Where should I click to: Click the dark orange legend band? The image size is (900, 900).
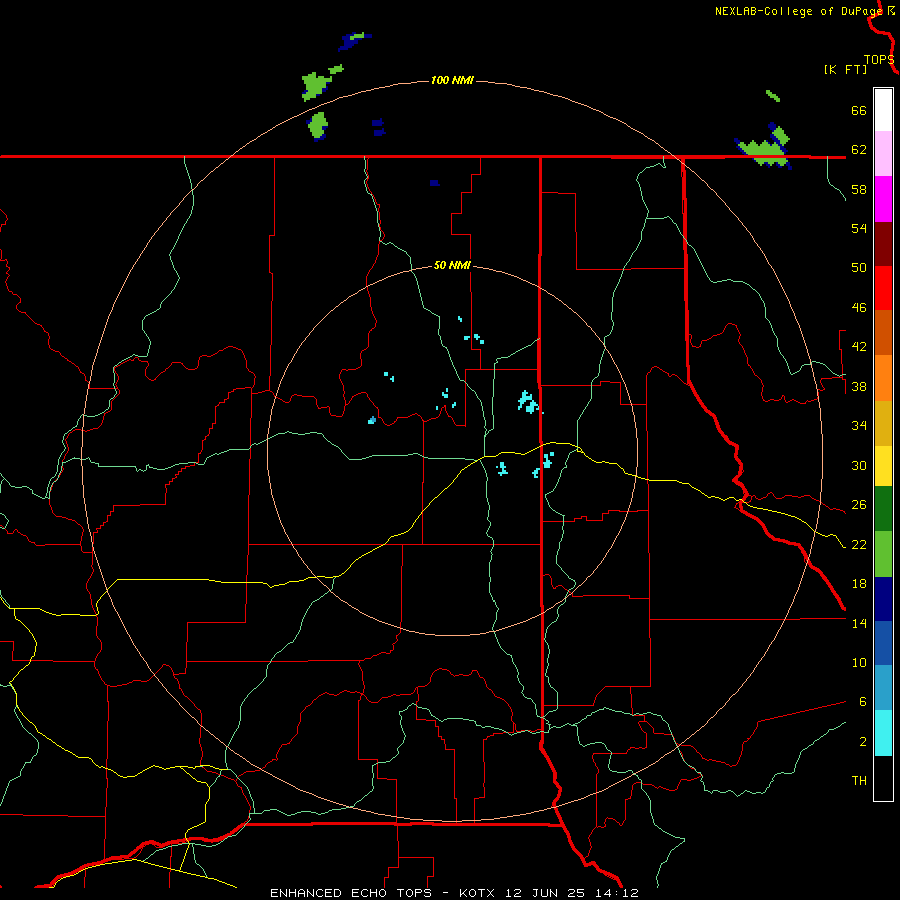883,333
